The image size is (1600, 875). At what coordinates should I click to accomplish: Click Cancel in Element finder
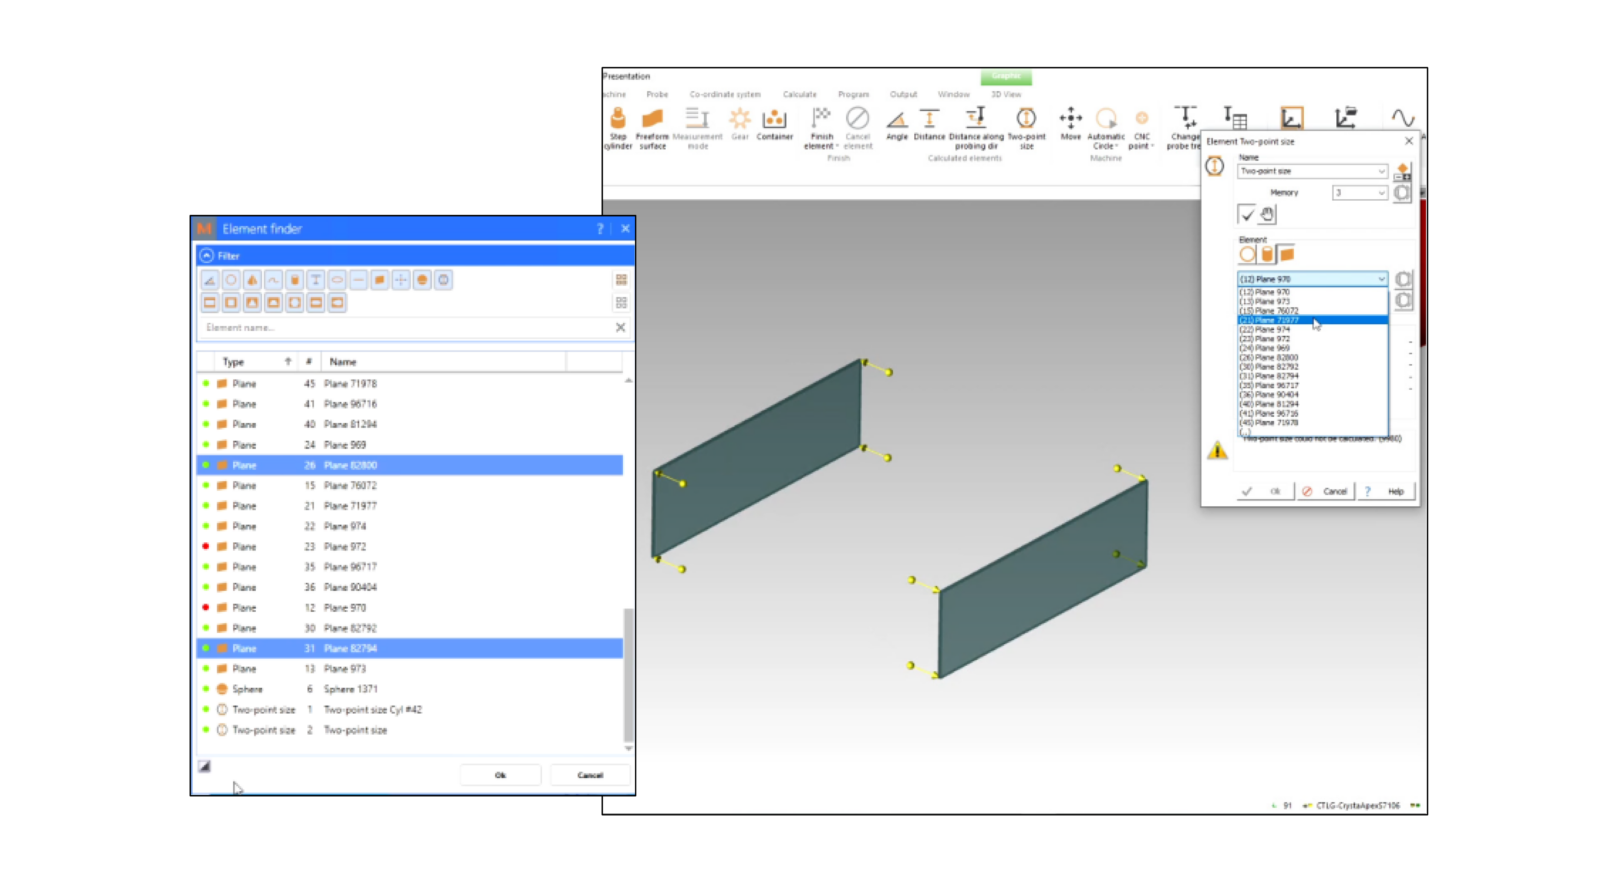(590, 775)
